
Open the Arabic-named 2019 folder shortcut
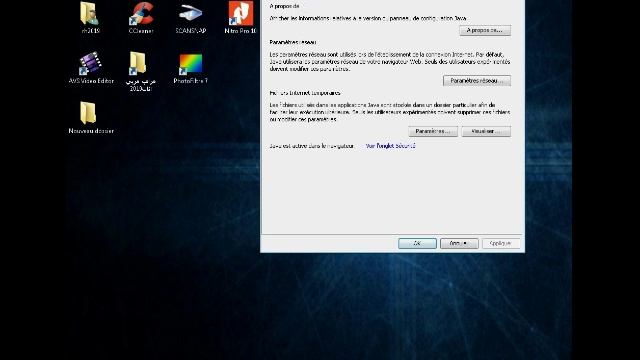coord(140,71)
